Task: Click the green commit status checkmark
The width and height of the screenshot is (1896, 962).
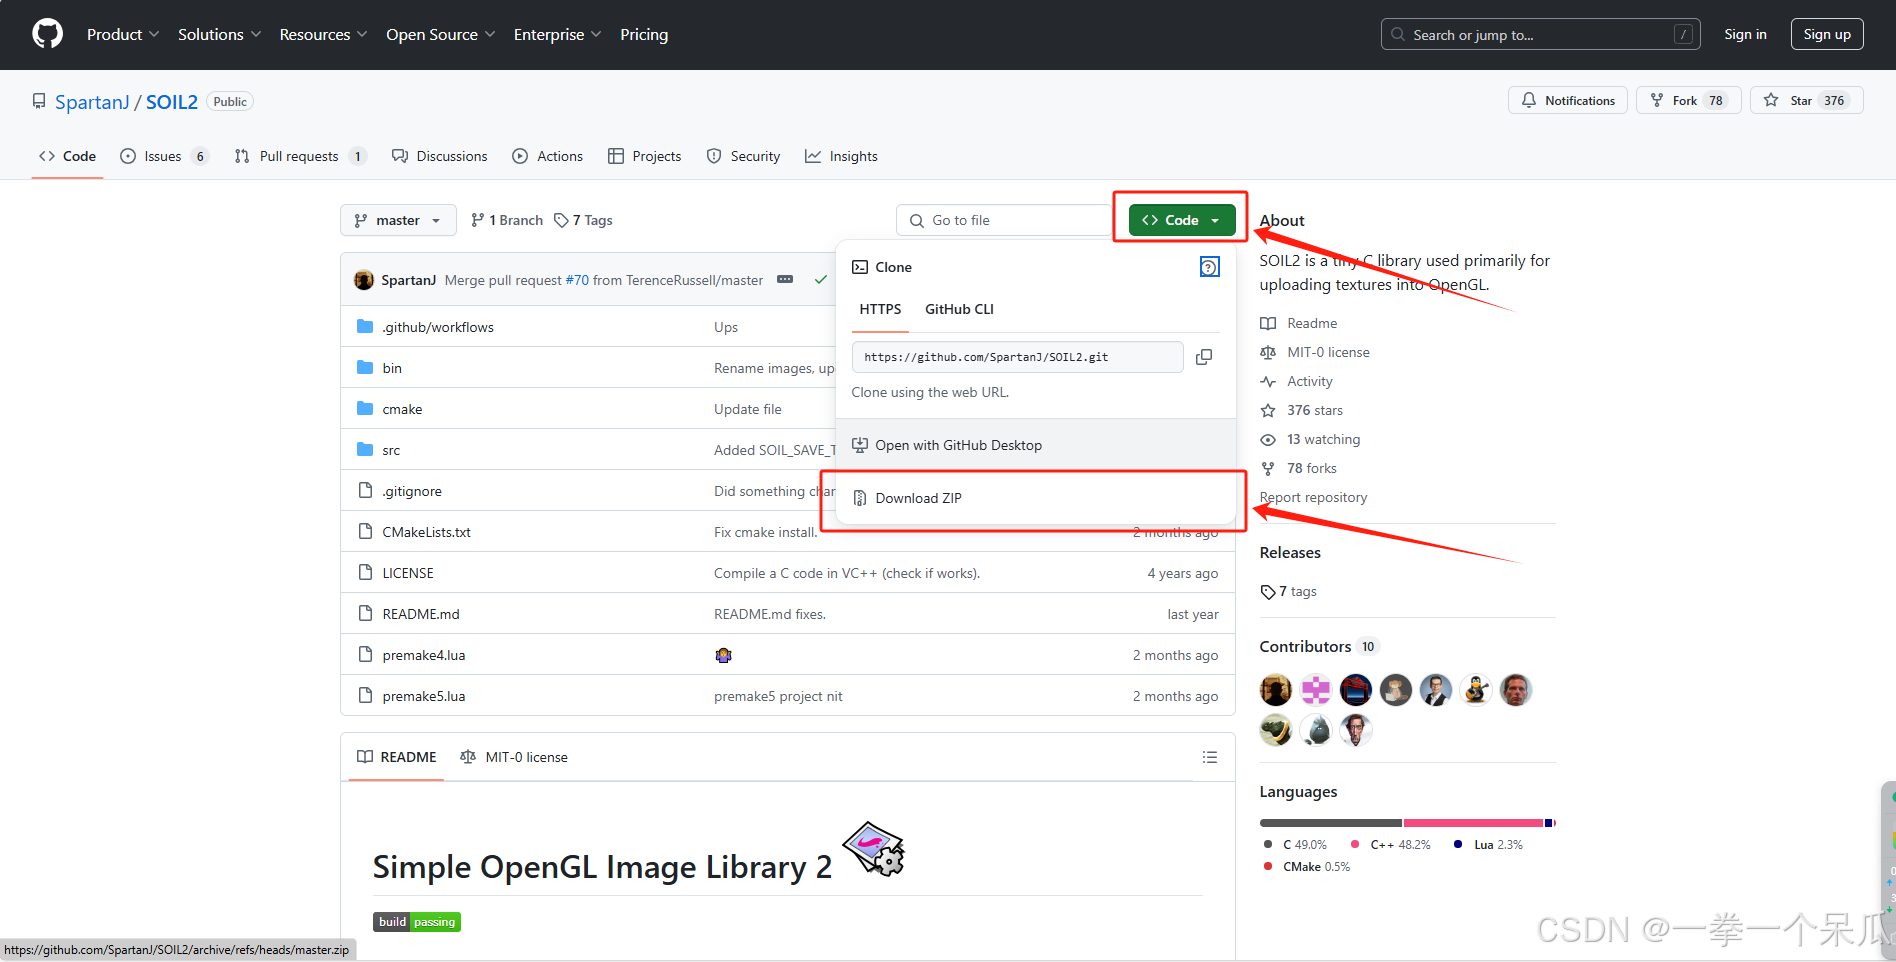Action: (821, 279)
